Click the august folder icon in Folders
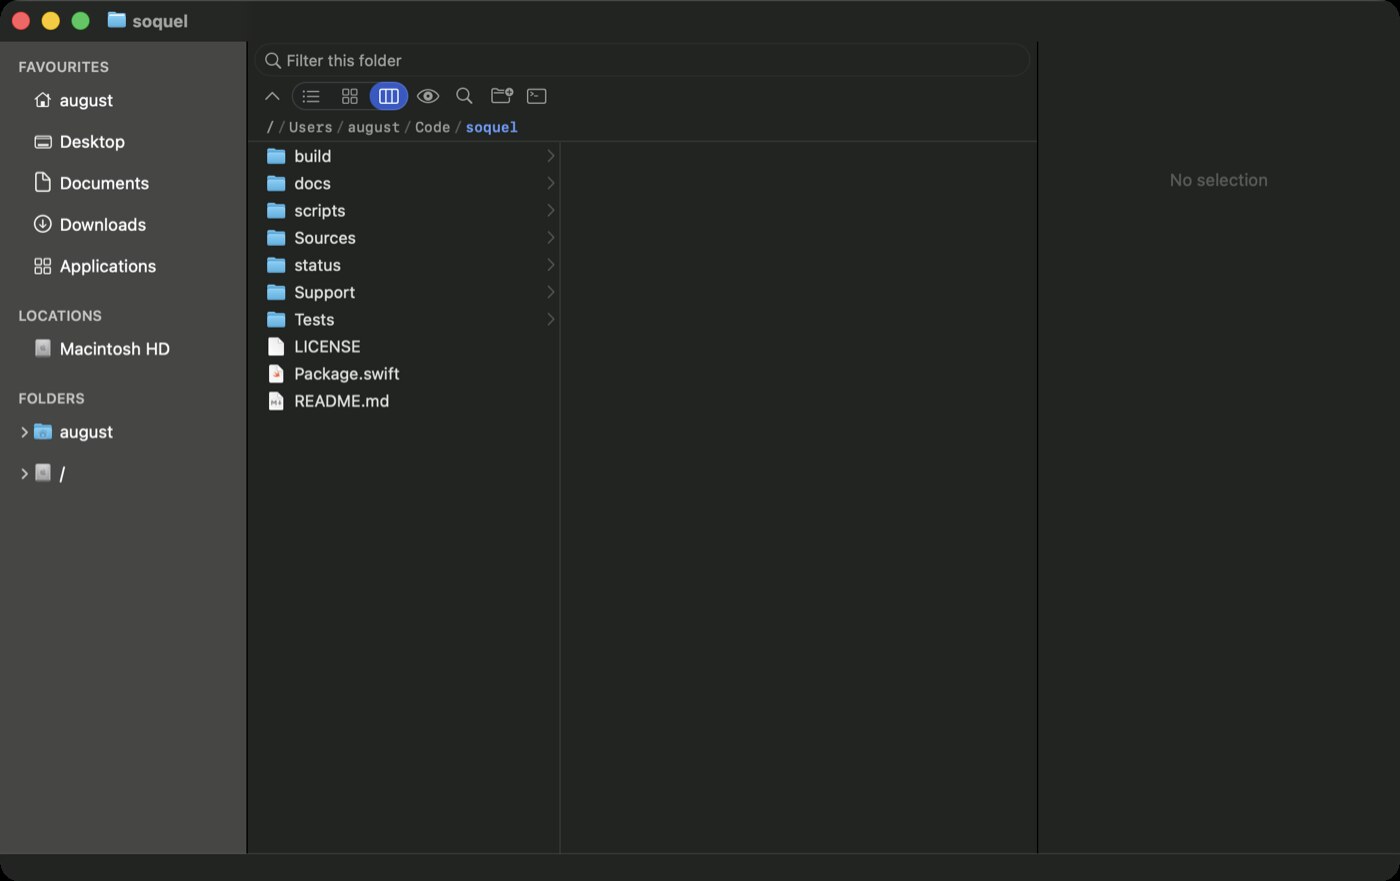The image size is (1400, 881). coord(43,432)
